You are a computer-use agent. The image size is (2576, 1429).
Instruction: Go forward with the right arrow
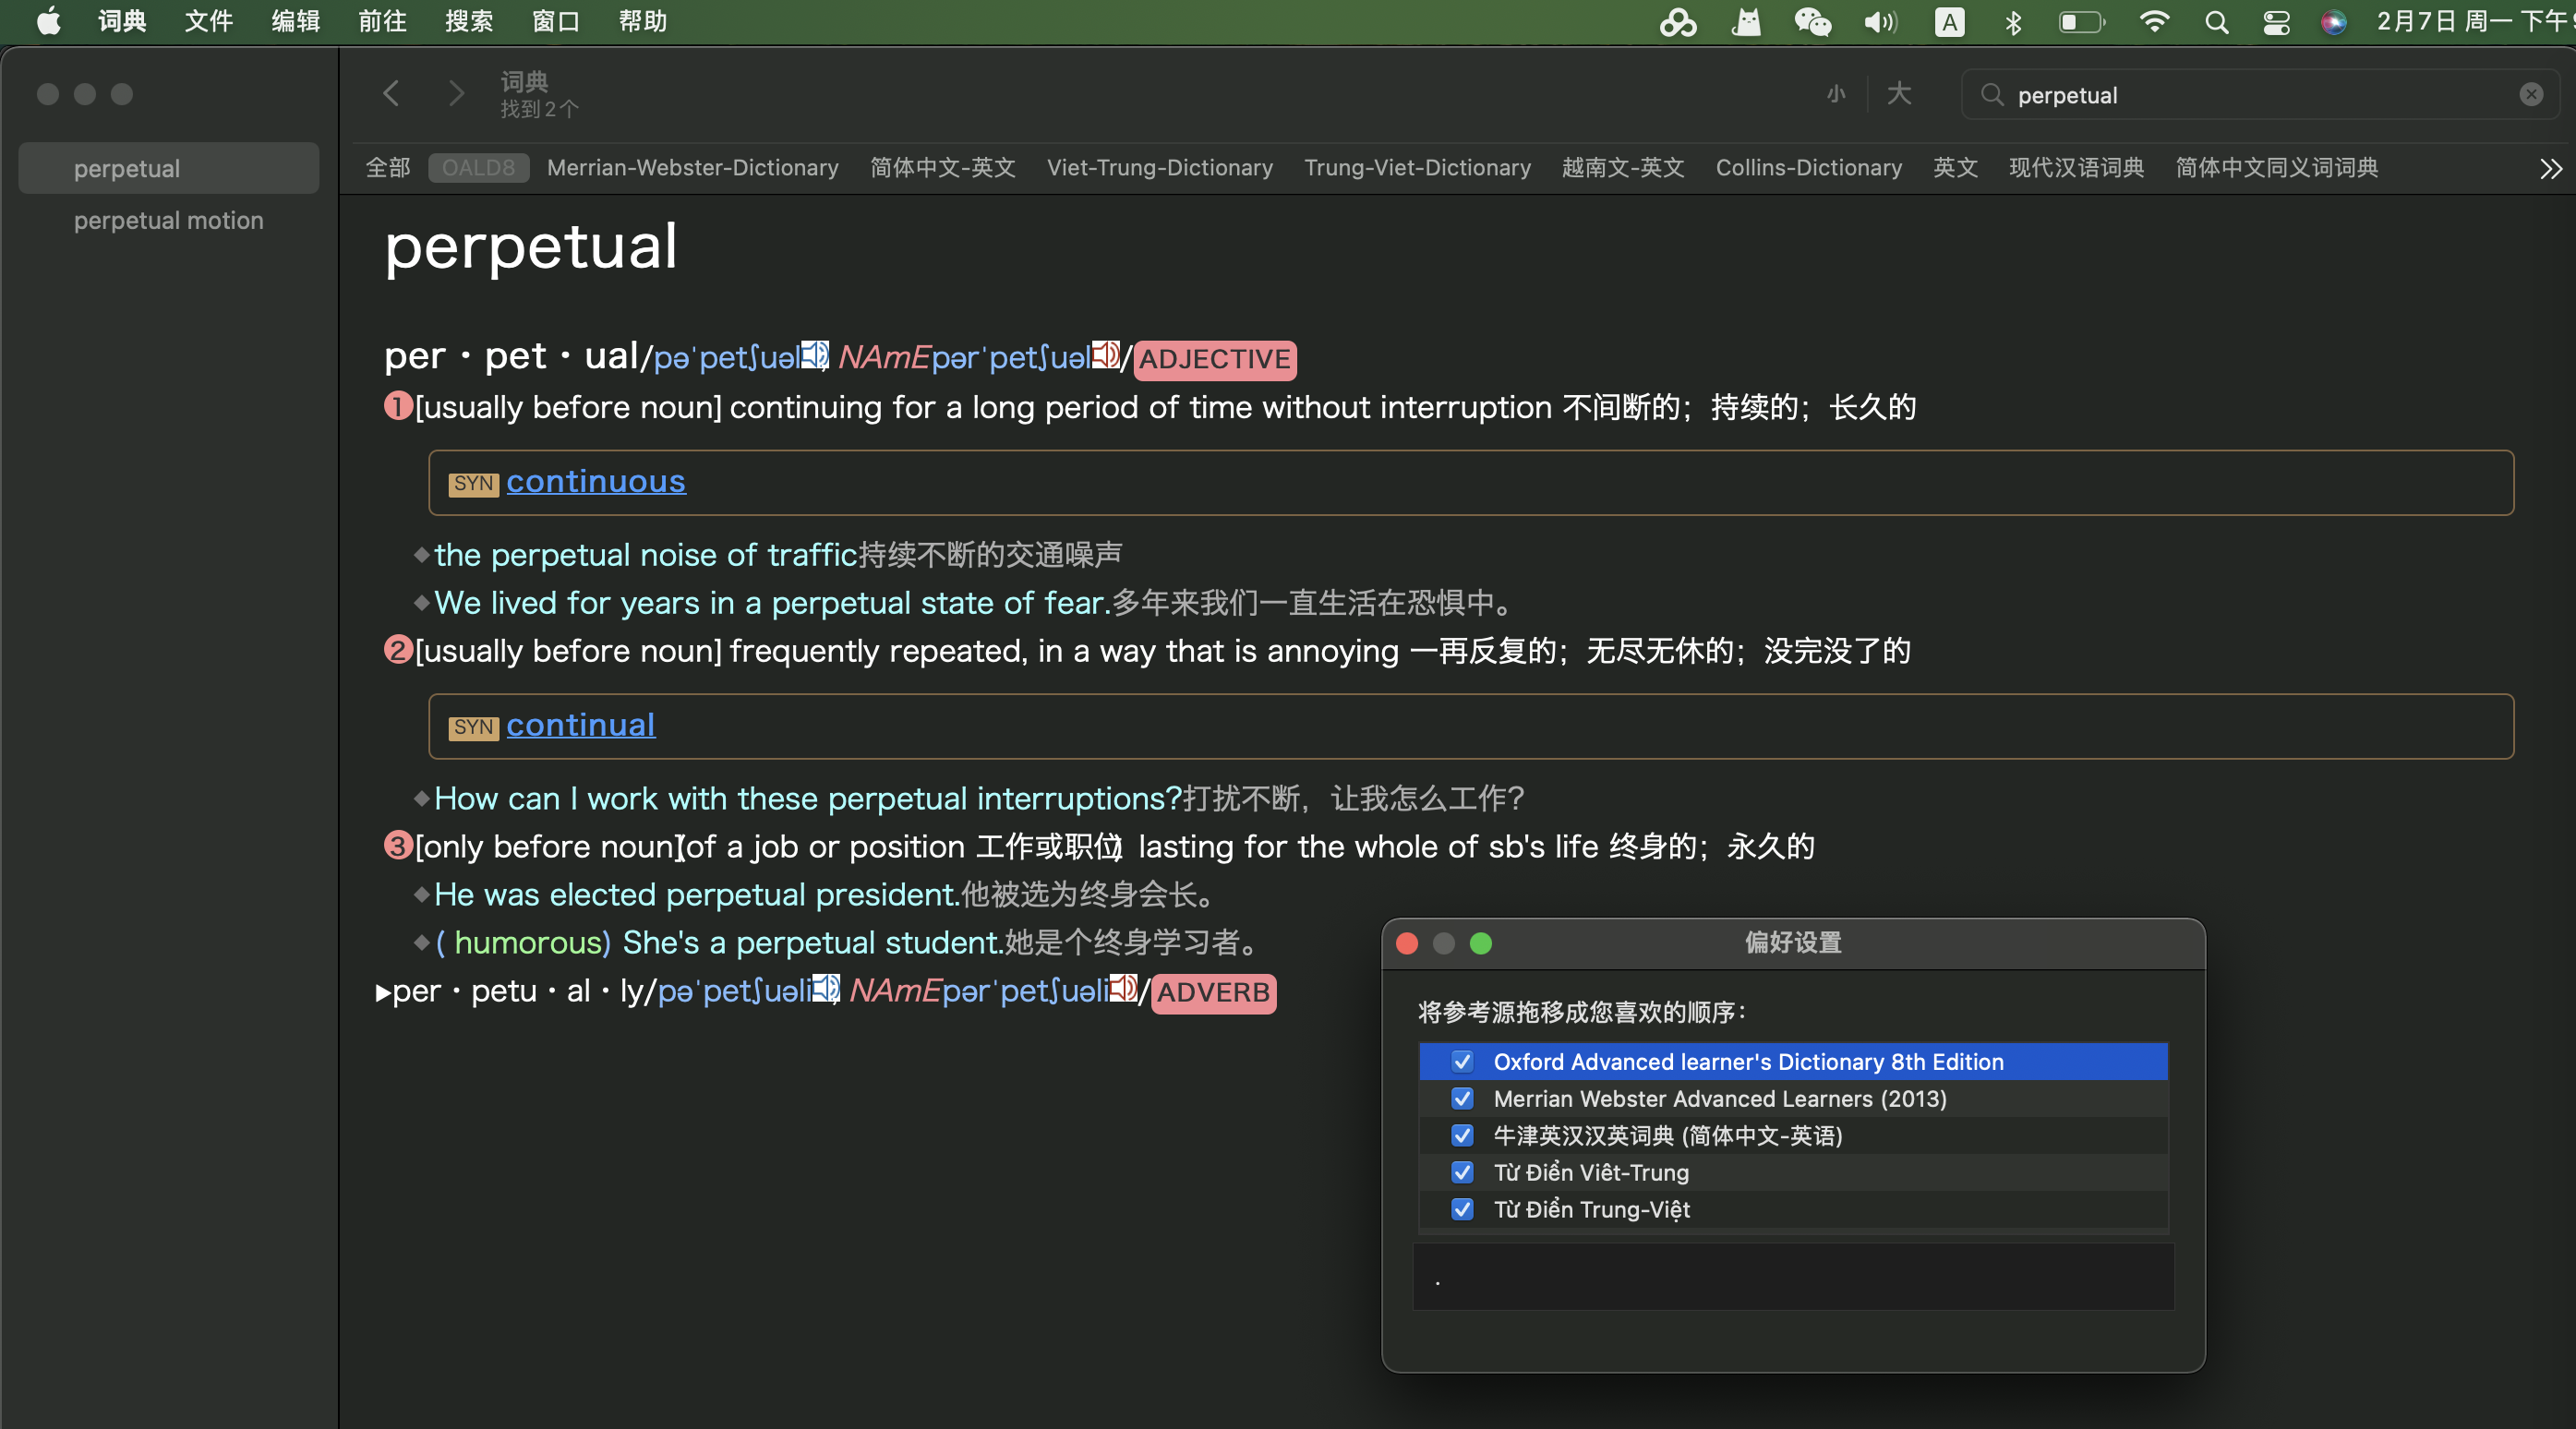click(456, 94)
